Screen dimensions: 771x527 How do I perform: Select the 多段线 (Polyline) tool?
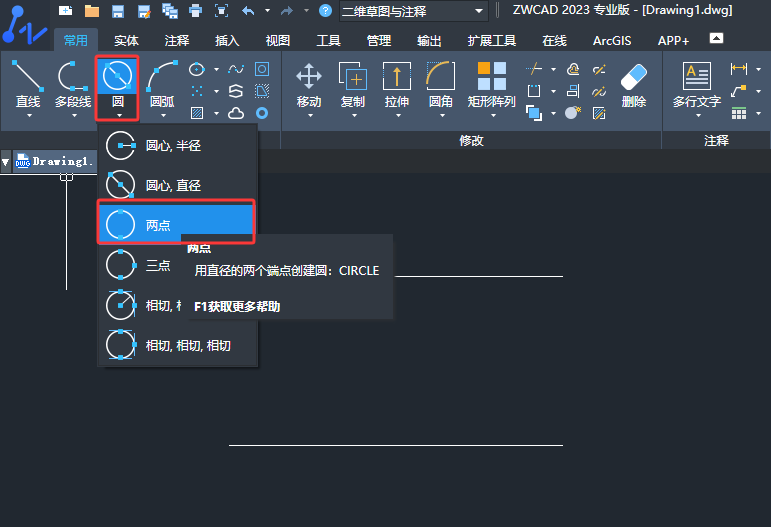(x=73, y=84)
